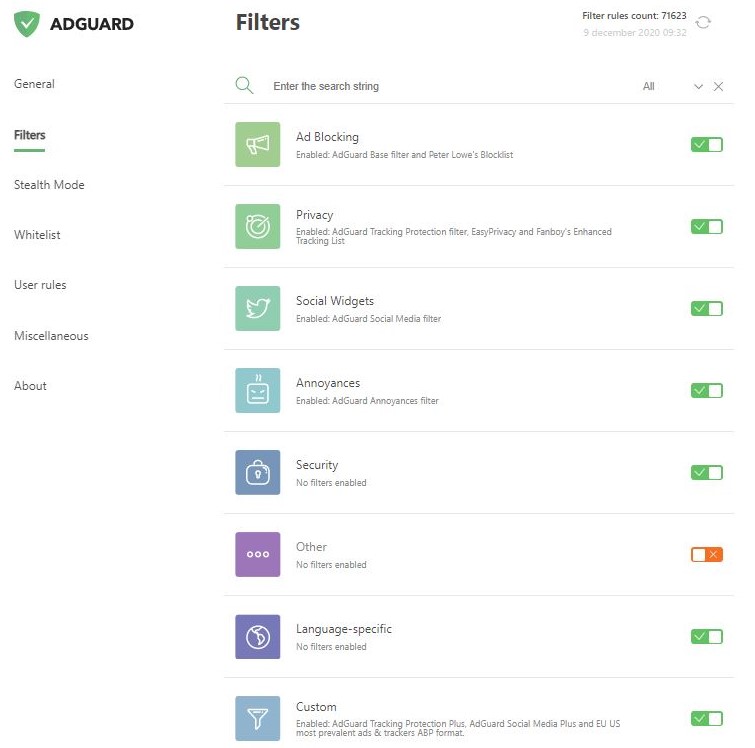Screen dimensions: 755x748
Task: Click the Ad Blocking category title
Action: (x=327, y=137)
